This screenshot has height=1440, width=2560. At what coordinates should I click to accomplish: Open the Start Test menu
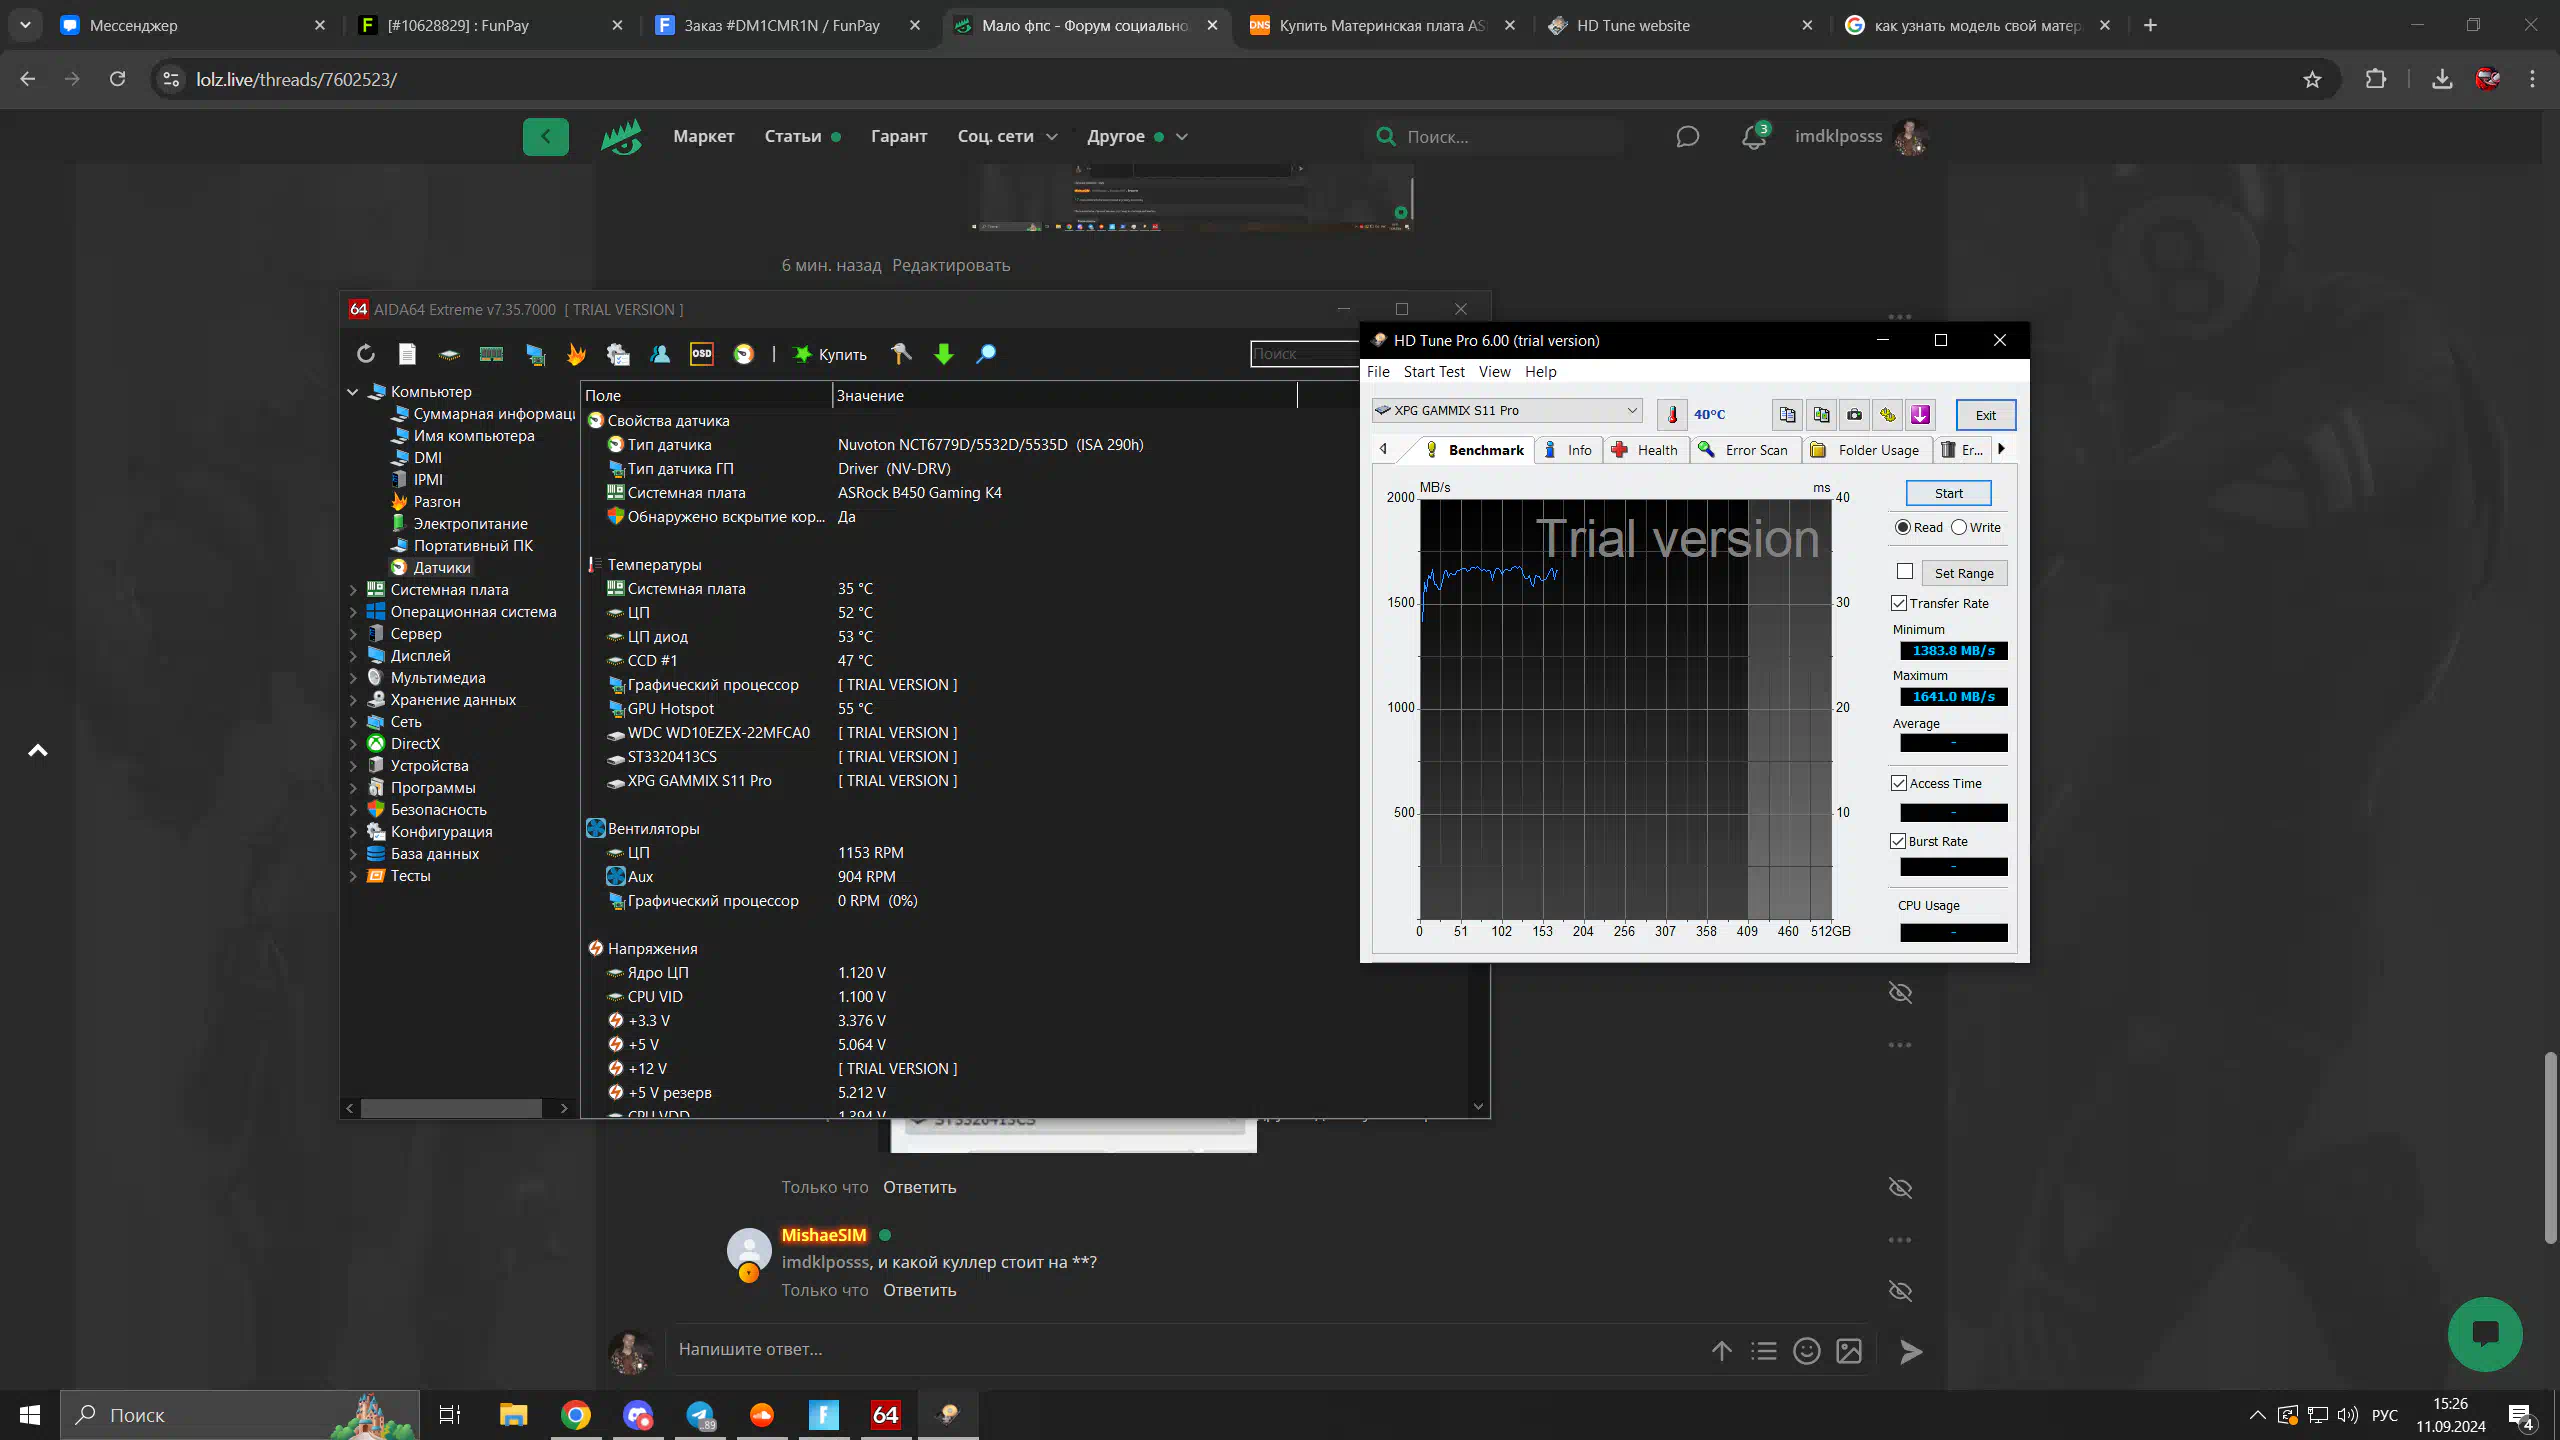(x=1433, y=372)
